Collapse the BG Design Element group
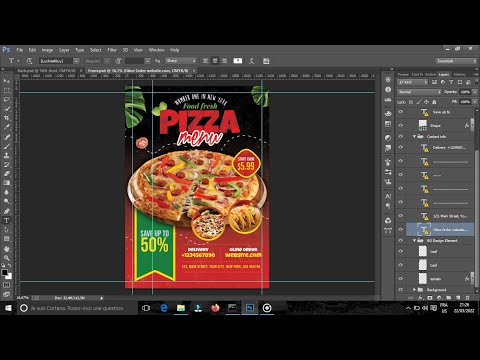The width and height of the screenshot is (480, 360). (414, 240)
